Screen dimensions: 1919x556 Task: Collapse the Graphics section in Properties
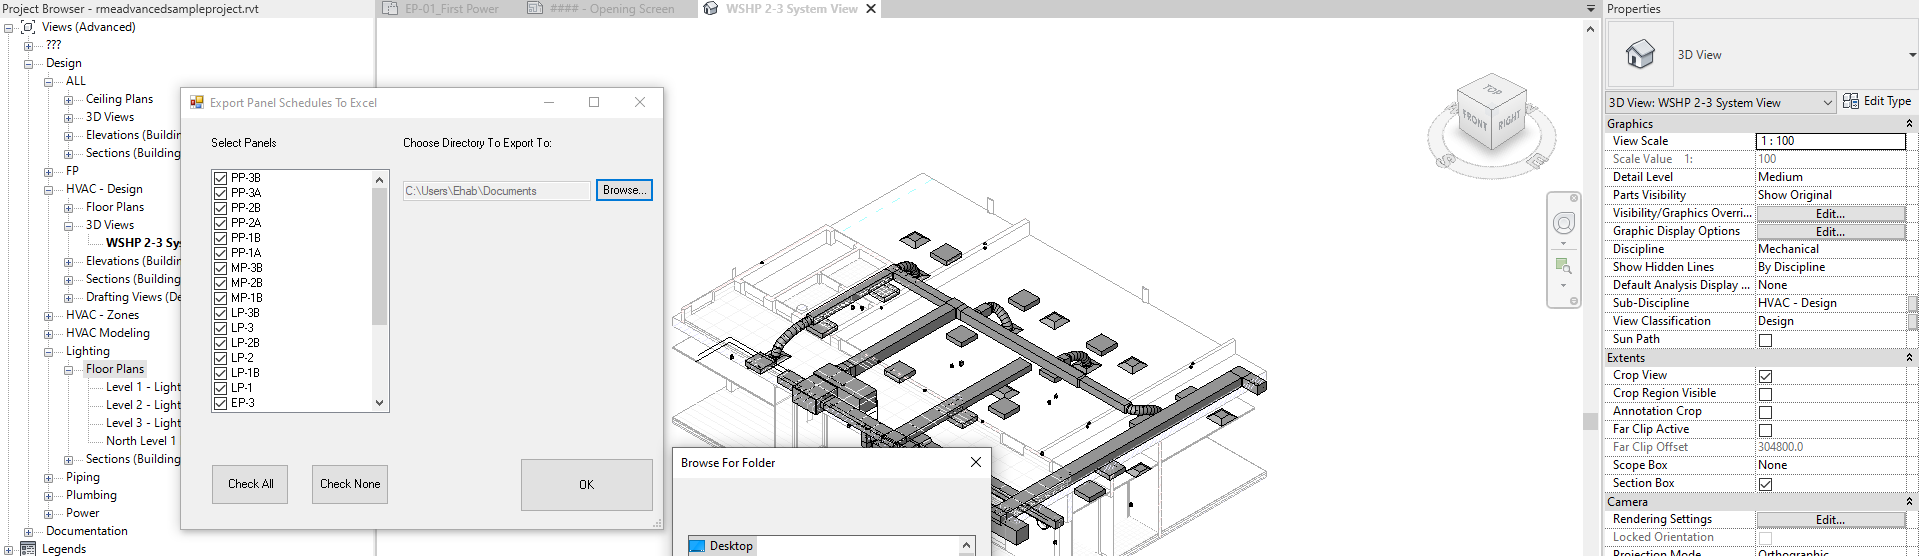pyautogui.click(x=1909, y=124)
